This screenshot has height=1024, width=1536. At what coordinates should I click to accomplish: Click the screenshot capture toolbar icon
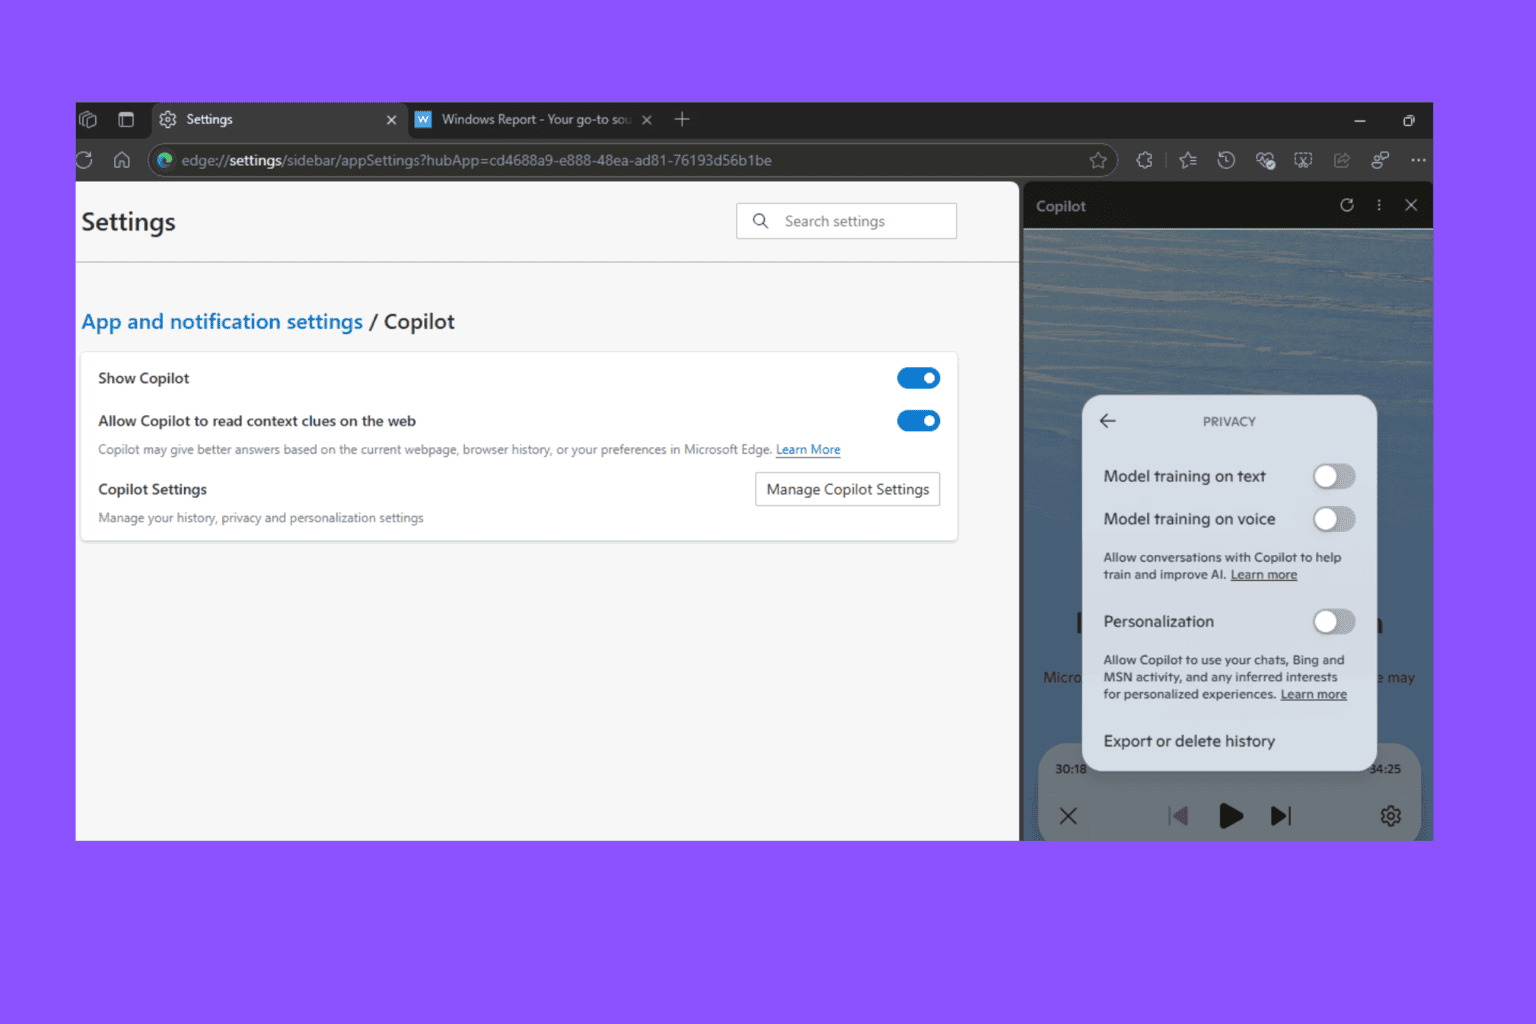point(1303,160)
